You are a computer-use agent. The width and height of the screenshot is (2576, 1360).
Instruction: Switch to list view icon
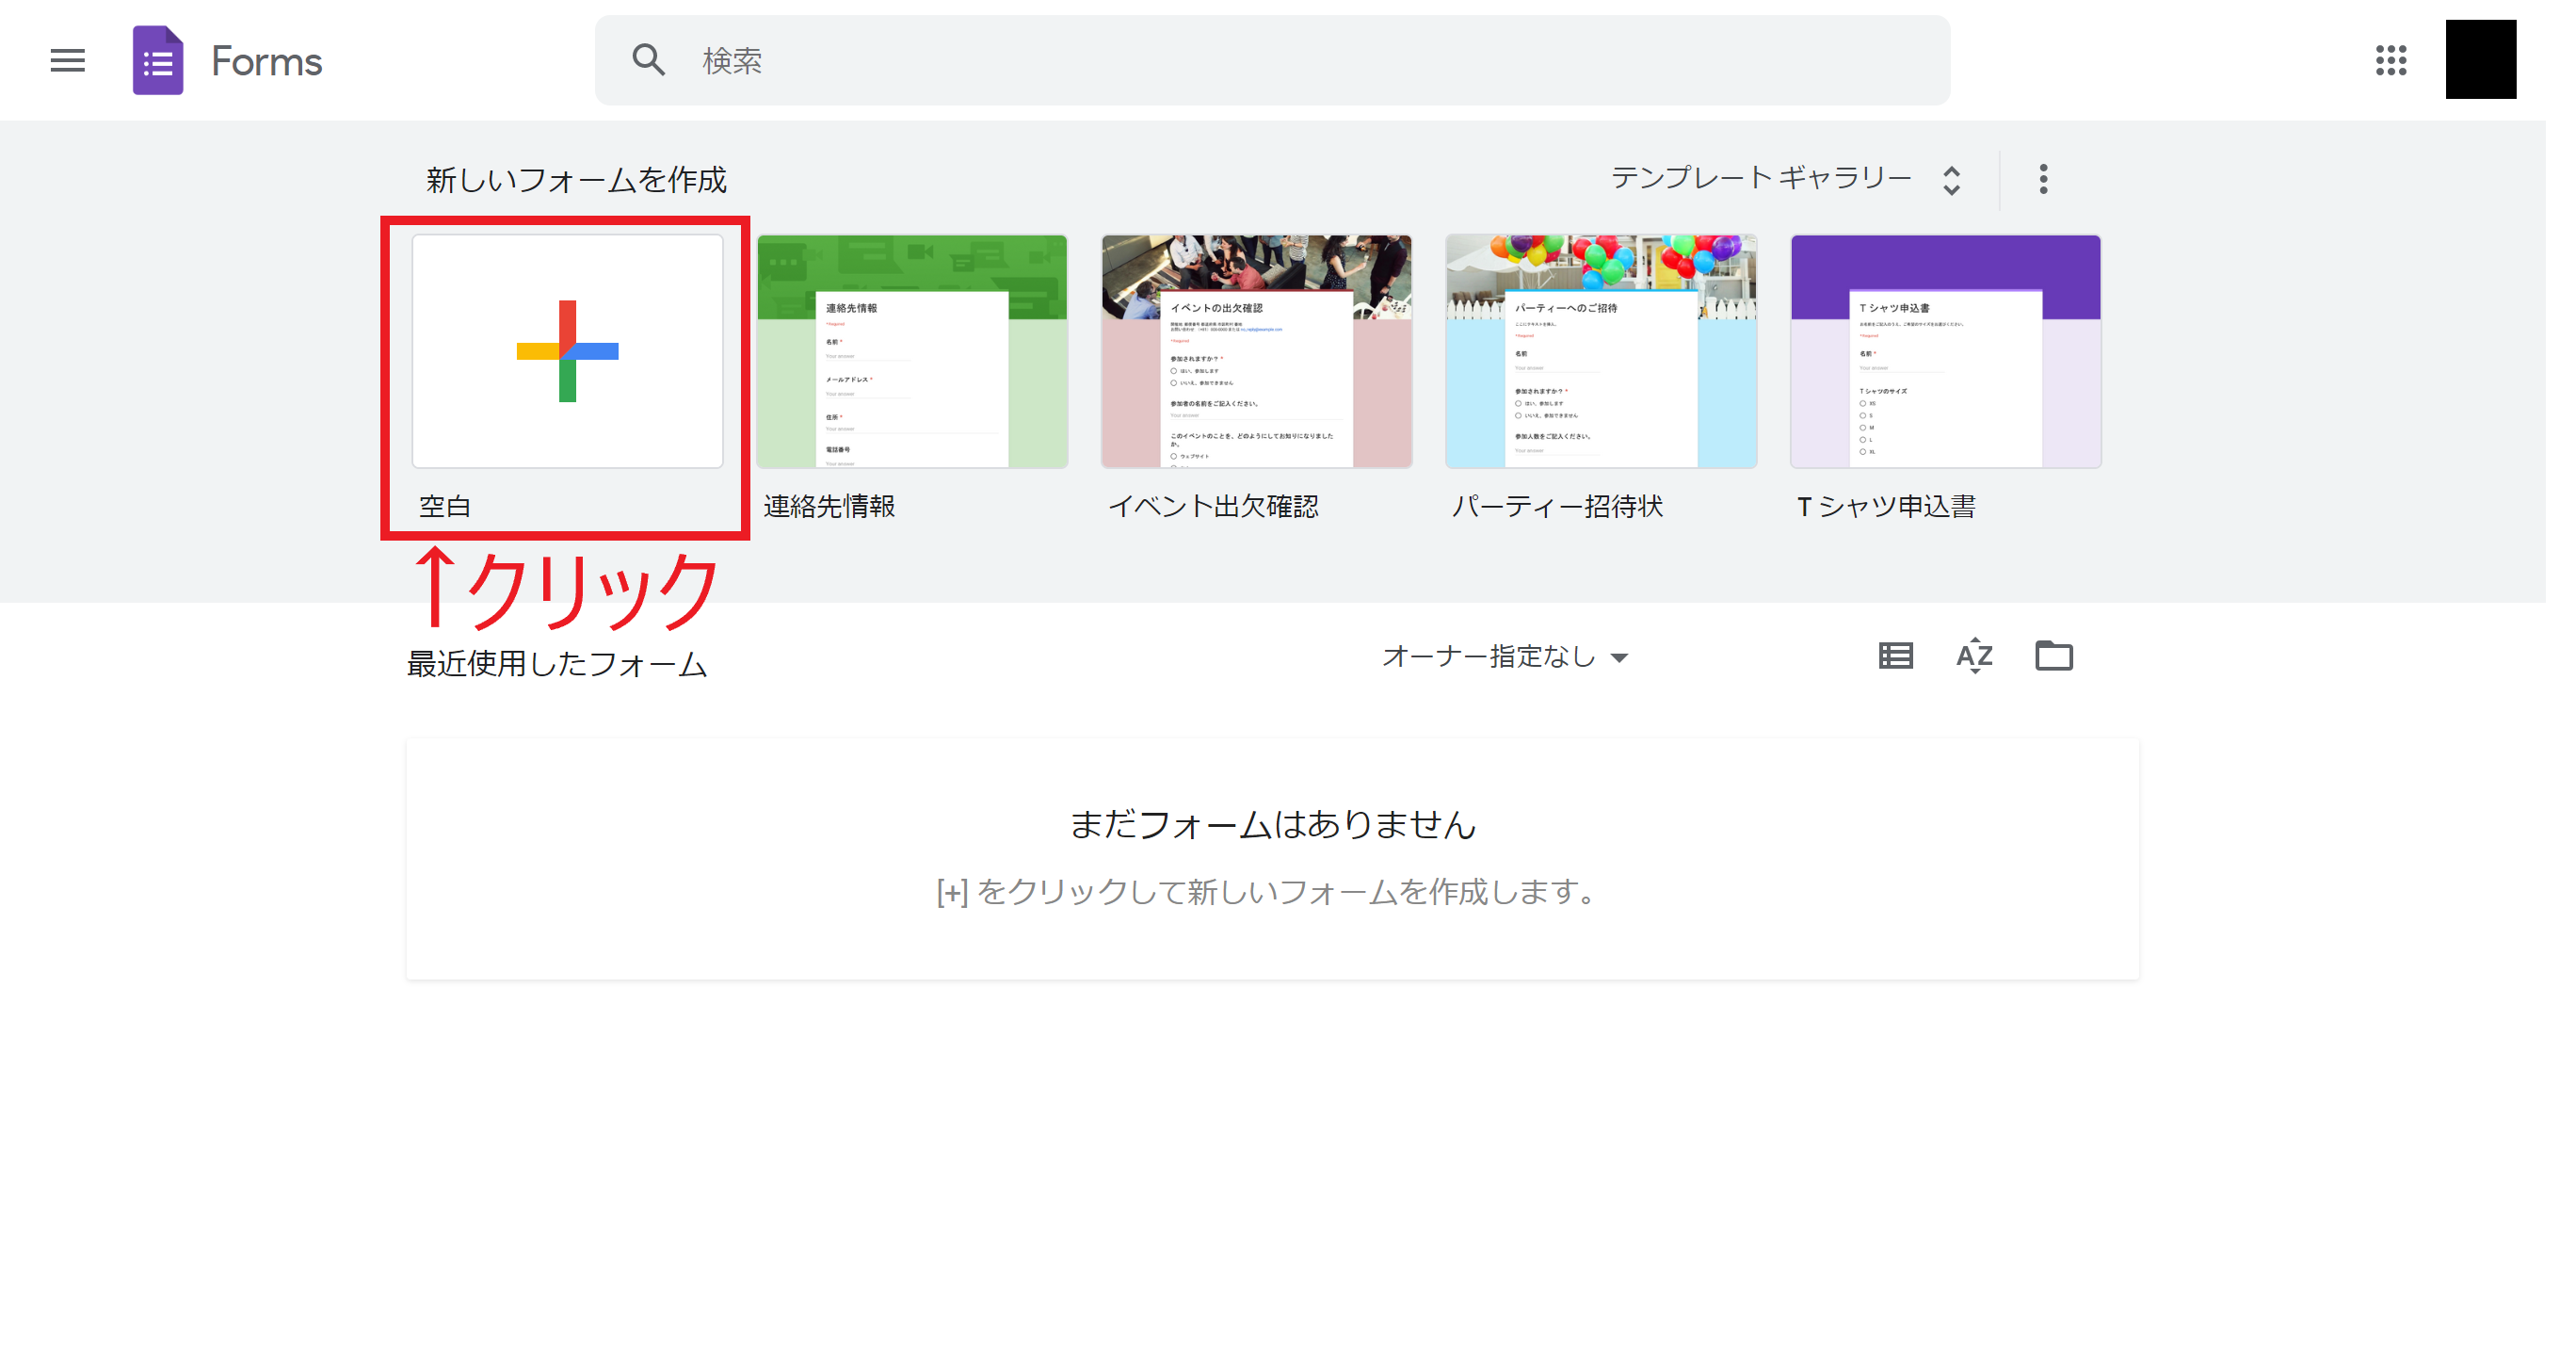[1895, 656]
